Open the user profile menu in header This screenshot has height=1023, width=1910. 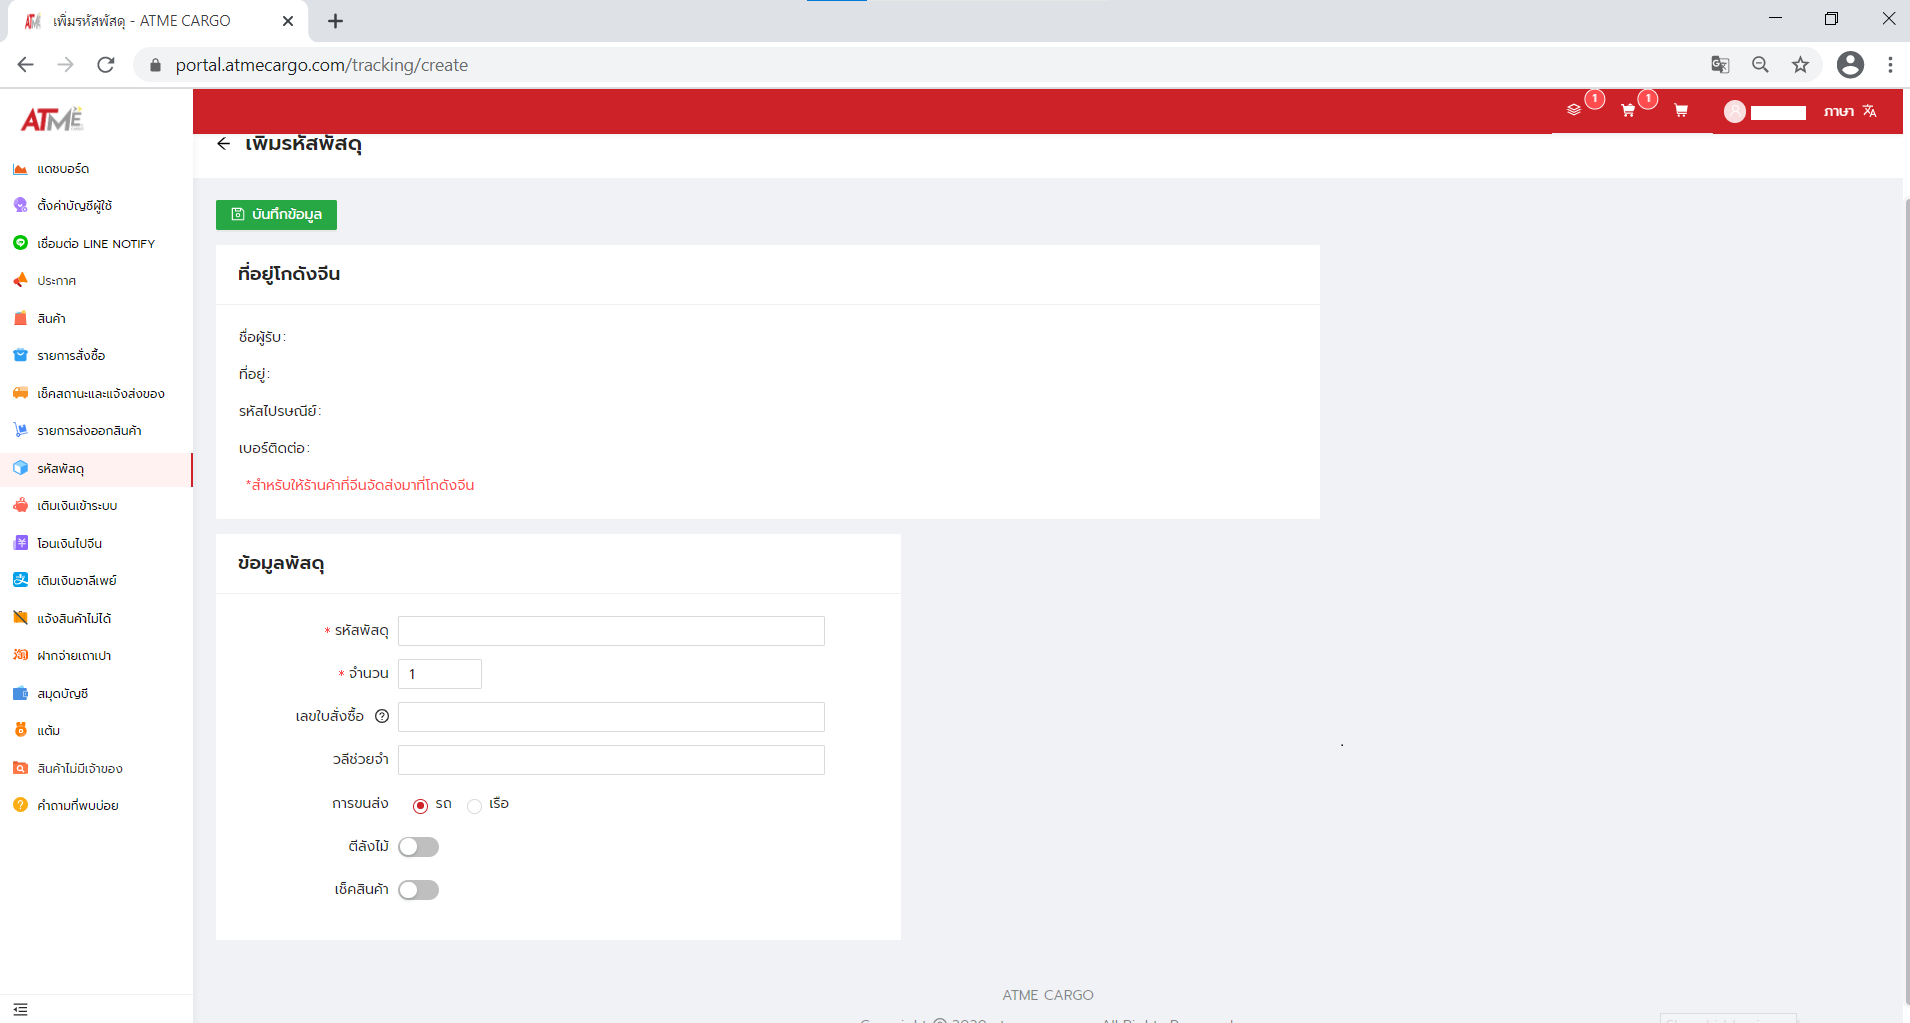(x=1765, y=112)
